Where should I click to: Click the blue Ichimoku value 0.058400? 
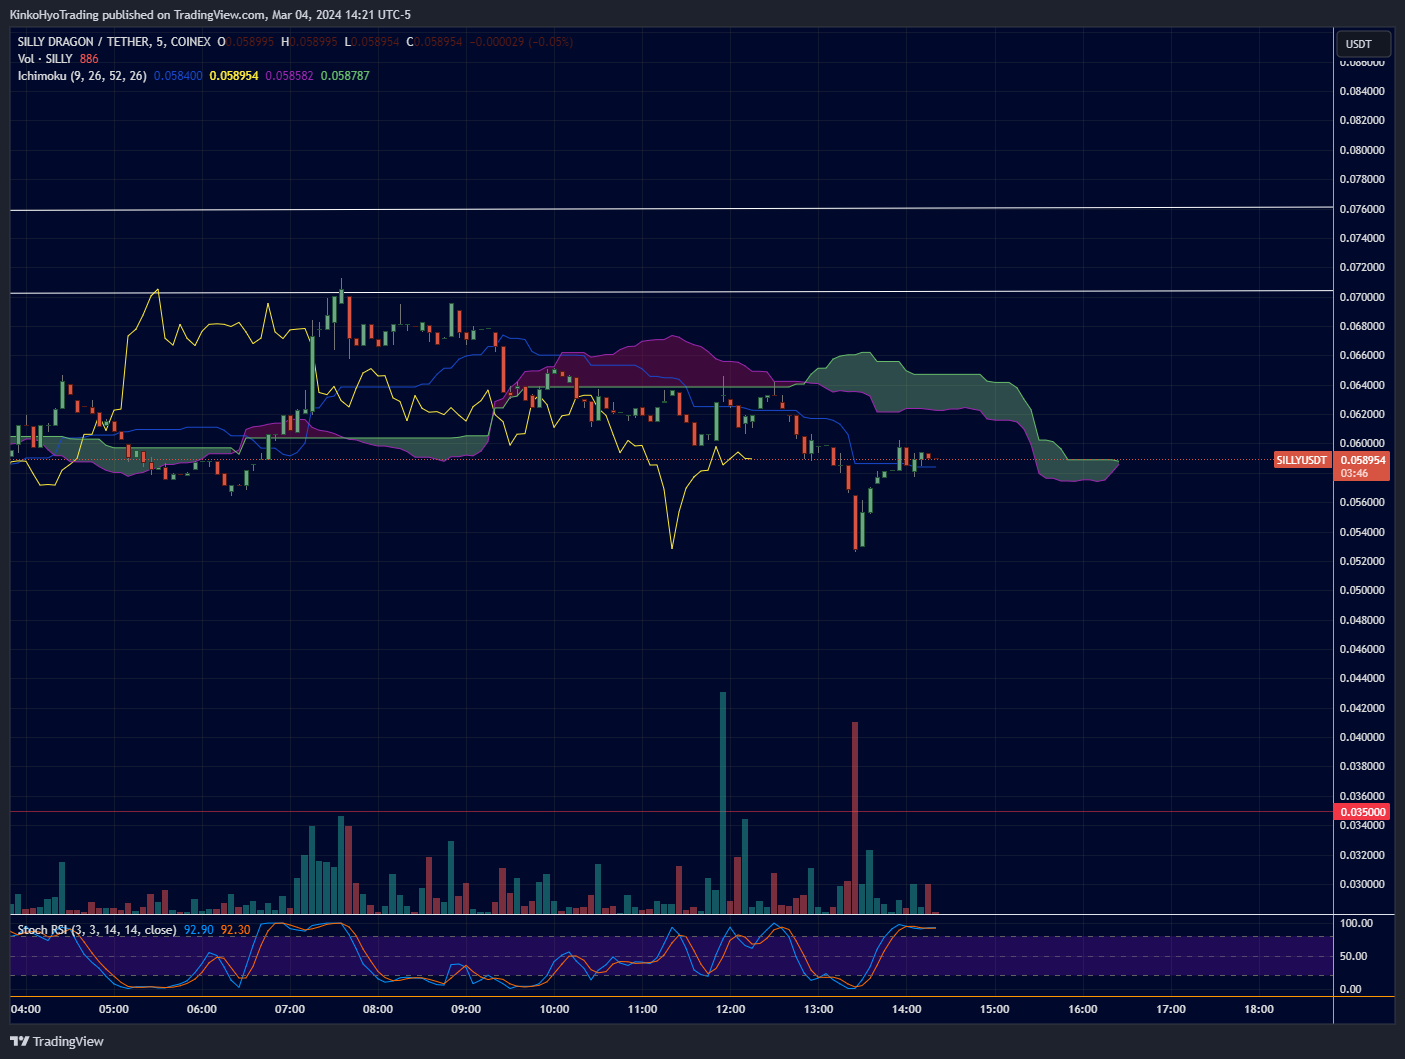click(x=178, y=76)
